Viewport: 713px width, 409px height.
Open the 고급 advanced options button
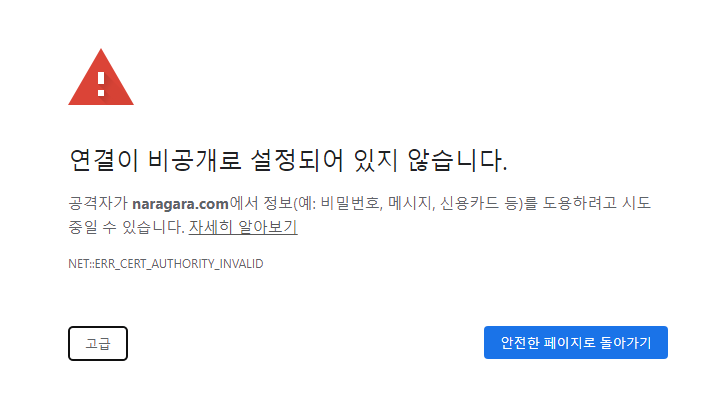tap(98, 343)
